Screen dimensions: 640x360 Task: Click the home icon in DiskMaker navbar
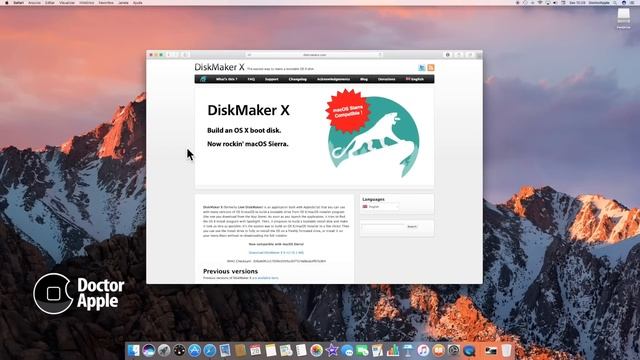[x=203, y=79]
